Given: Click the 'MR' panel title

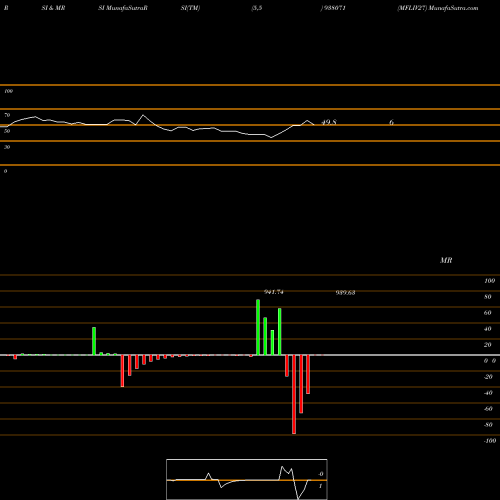Looking at the screenshot, I should click(446, 260).
